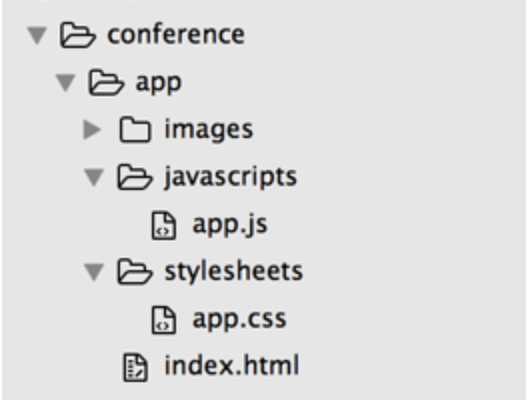
Task: Click the javascripts folder icon
Action: pos(135,177)
